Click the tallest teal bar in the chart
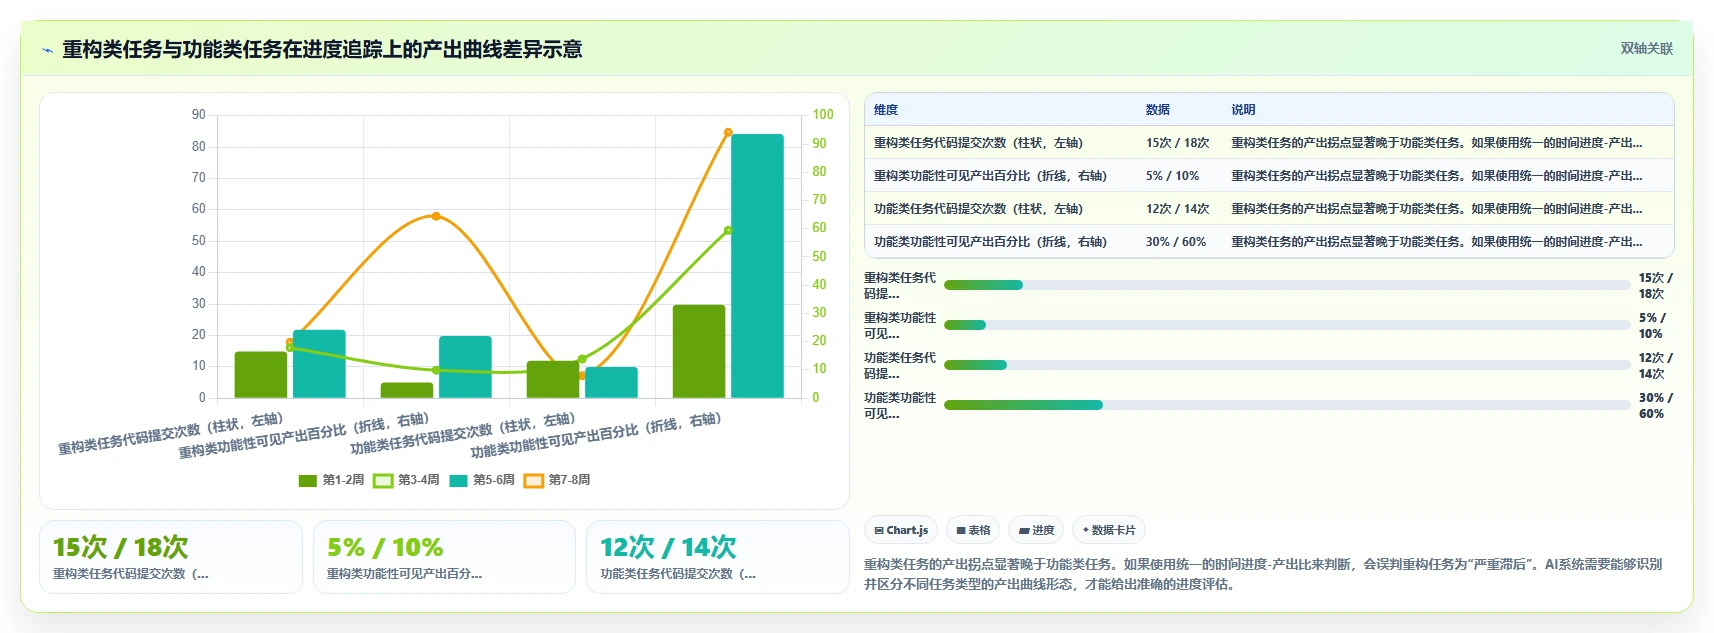Image resolution: width=1714 pixels, height=633 pixels. coord(757,266)
